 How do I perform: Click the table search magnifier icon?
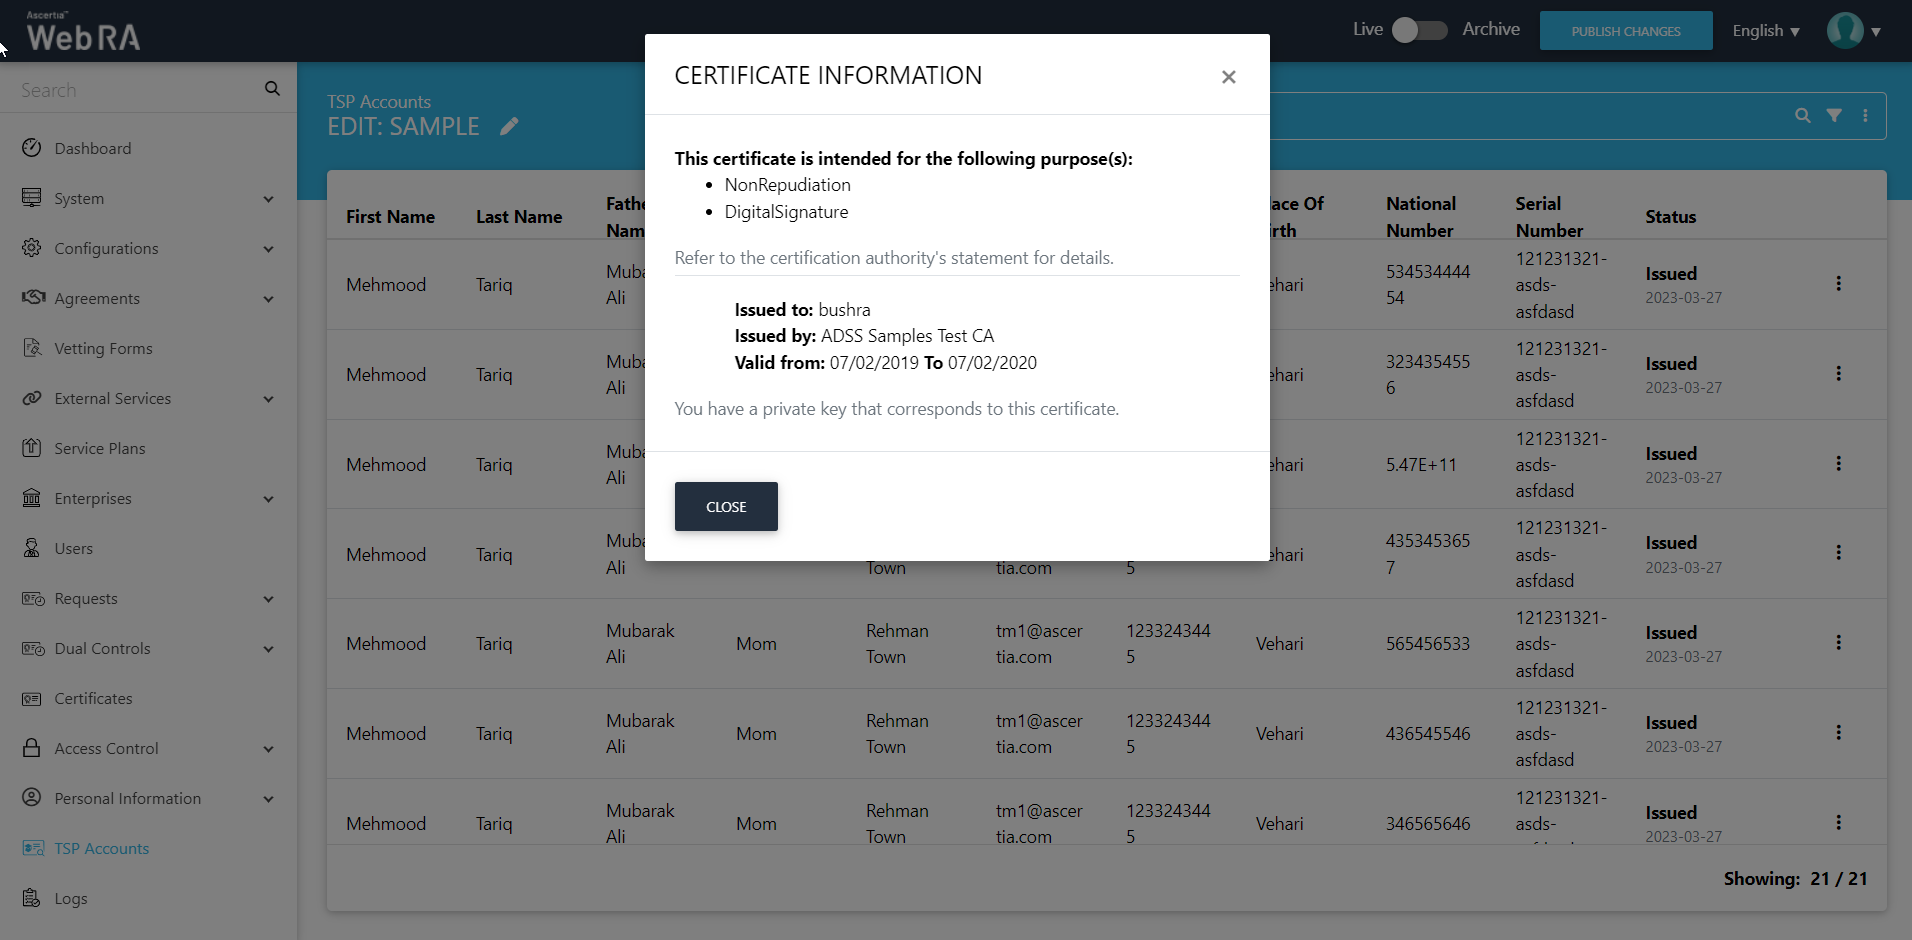point(1802,116)
